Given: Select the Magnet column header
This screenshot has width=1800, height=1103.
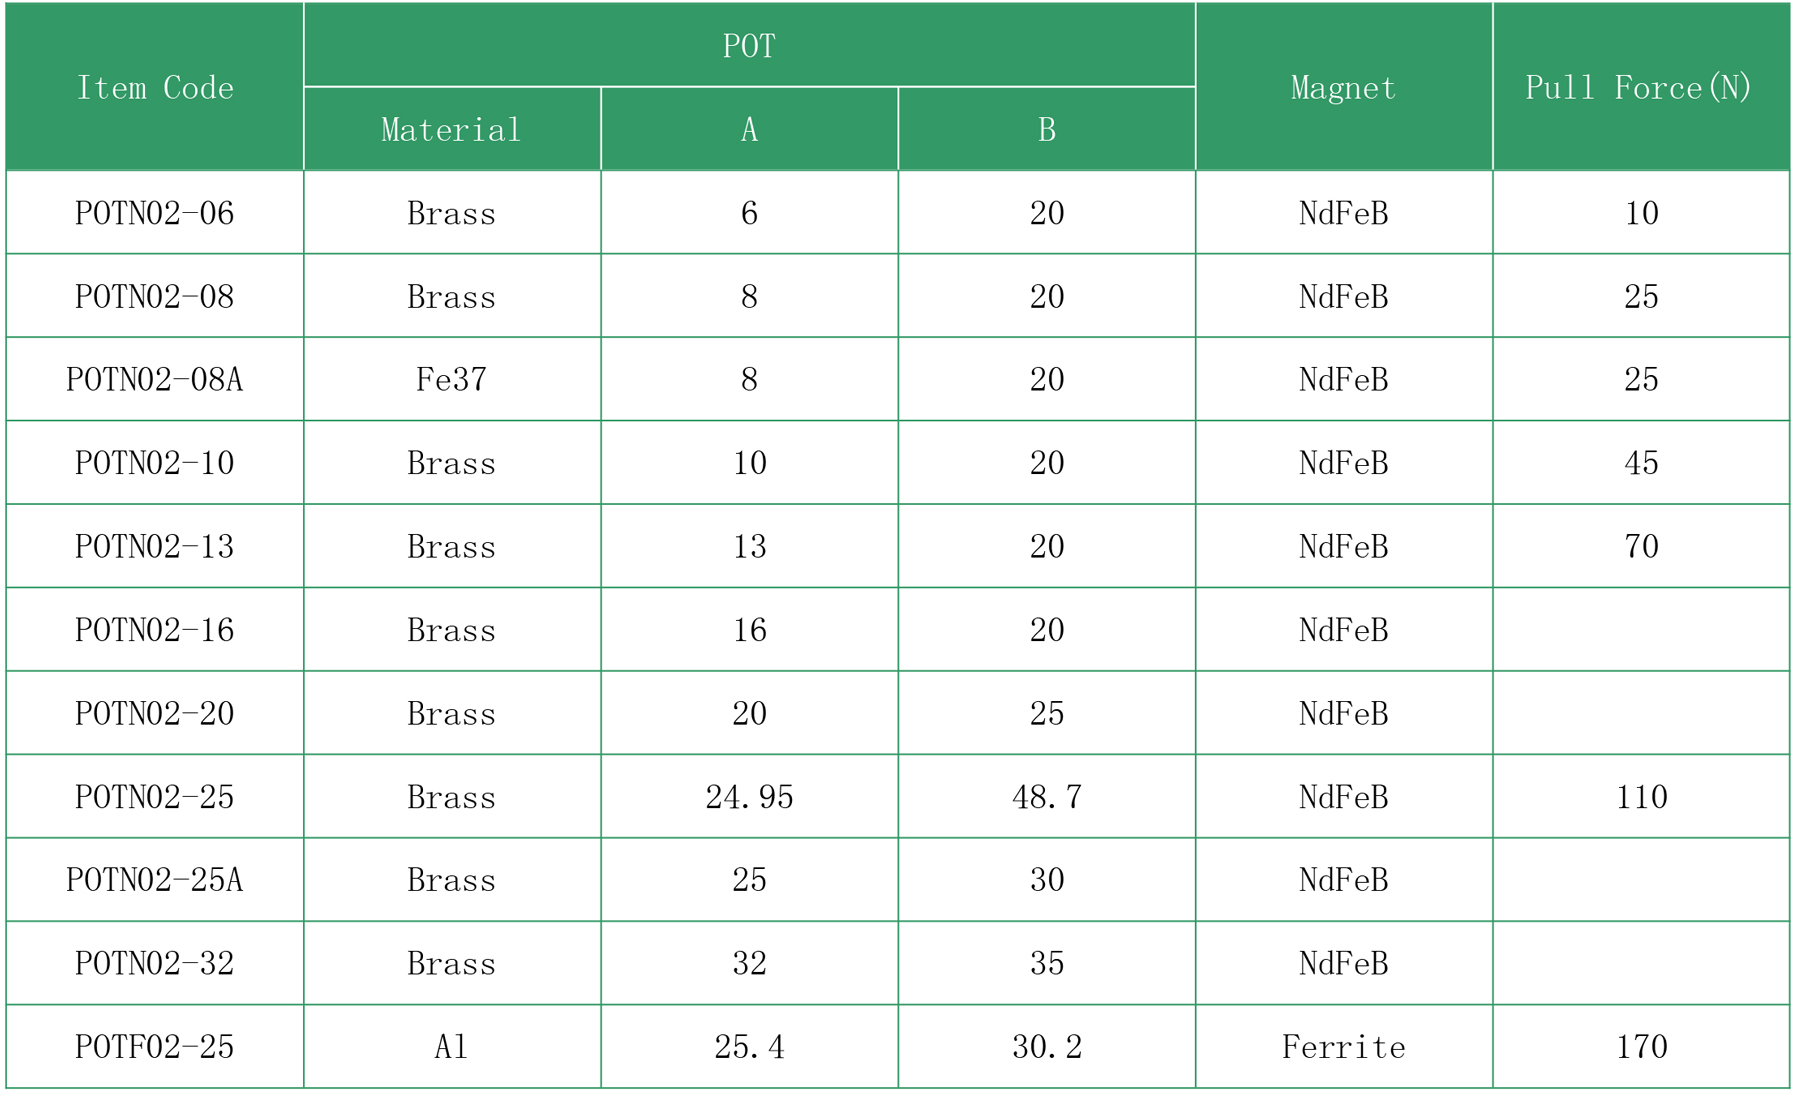Looking at the screenshot, I should (x=1343, y=88).
